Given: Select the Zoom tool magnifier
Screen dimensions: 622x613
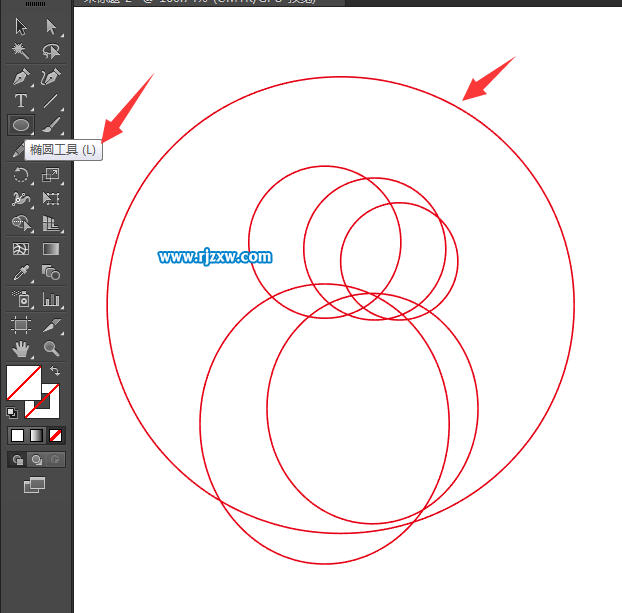Looking at the screenshot, I should pos(52,349).
